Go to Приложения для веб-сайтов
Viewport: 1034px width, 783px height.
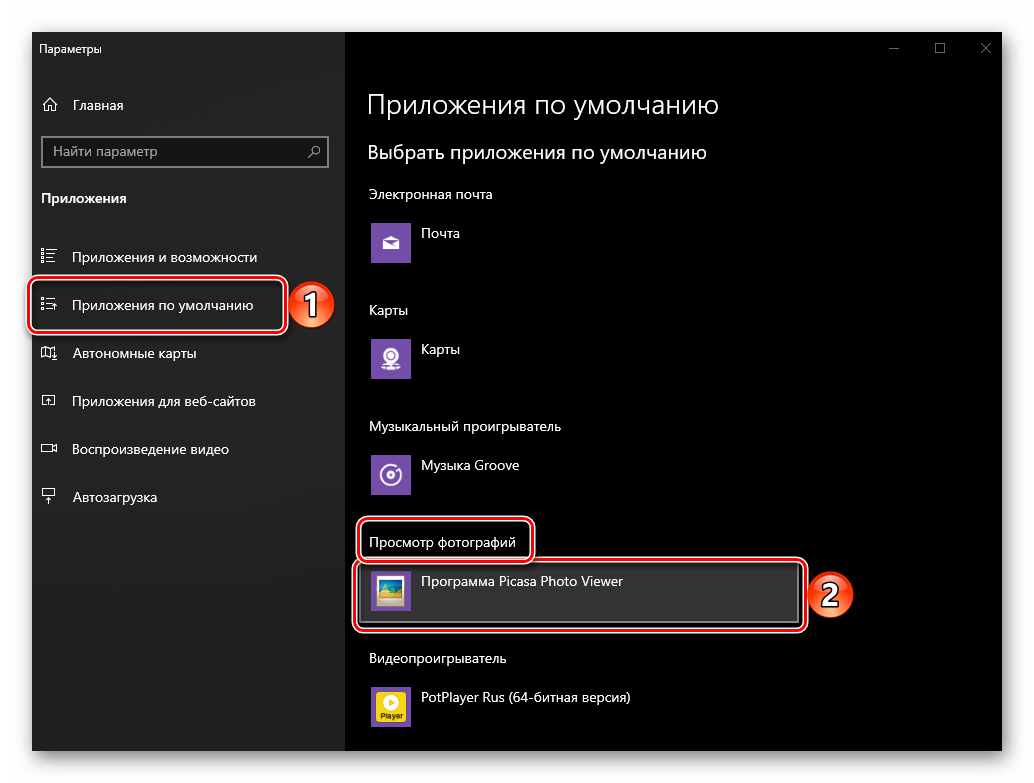pos(164,401)
